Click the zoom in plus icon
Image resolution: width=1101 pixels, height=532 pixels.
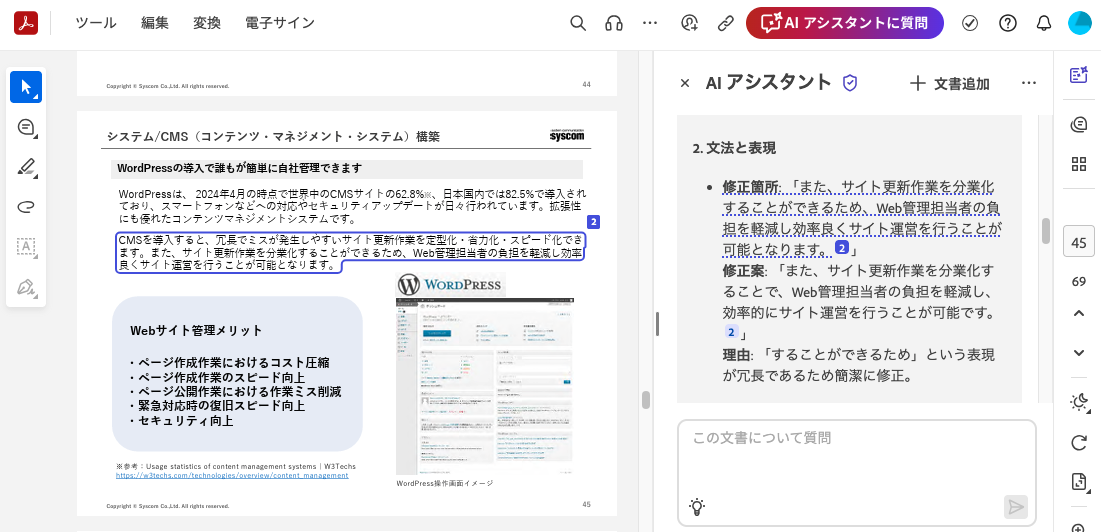pos(1079,528)
